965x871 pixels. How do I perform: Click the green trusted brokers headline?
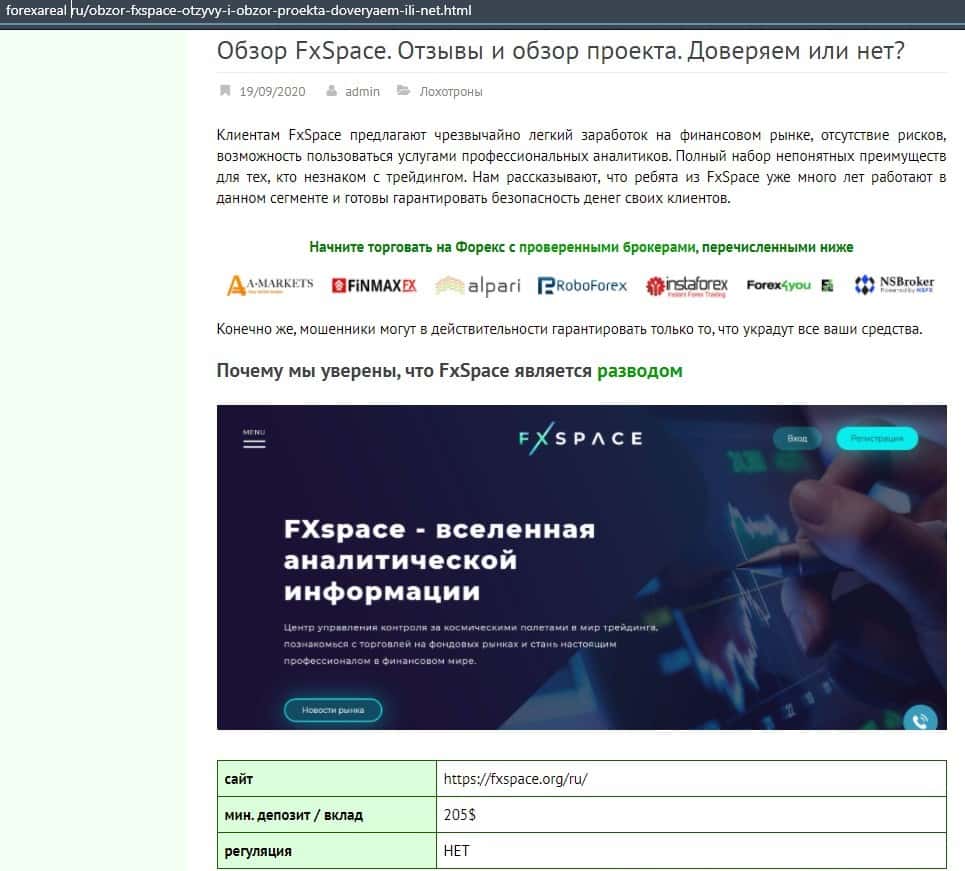(581, 247)
